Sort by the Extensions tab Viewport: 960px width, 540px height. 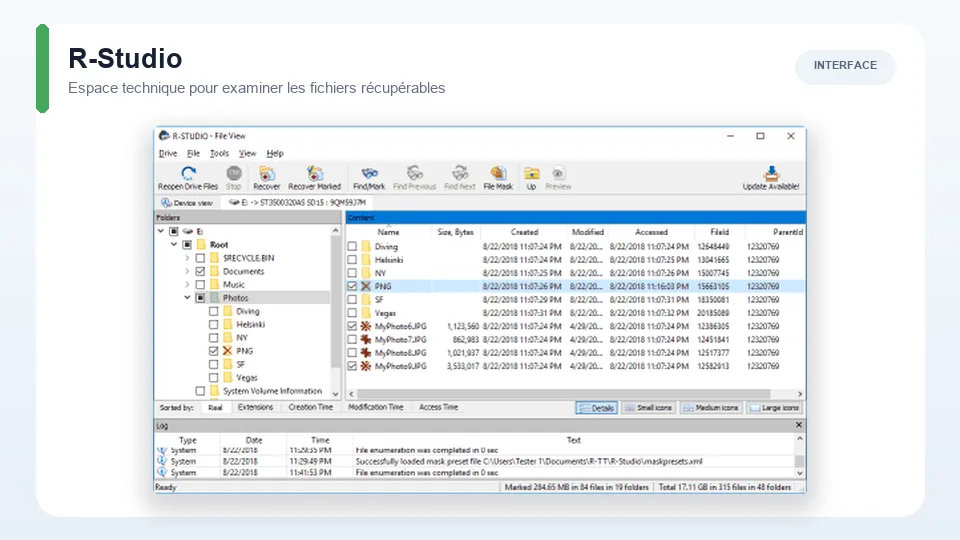(x=255, y=407)
